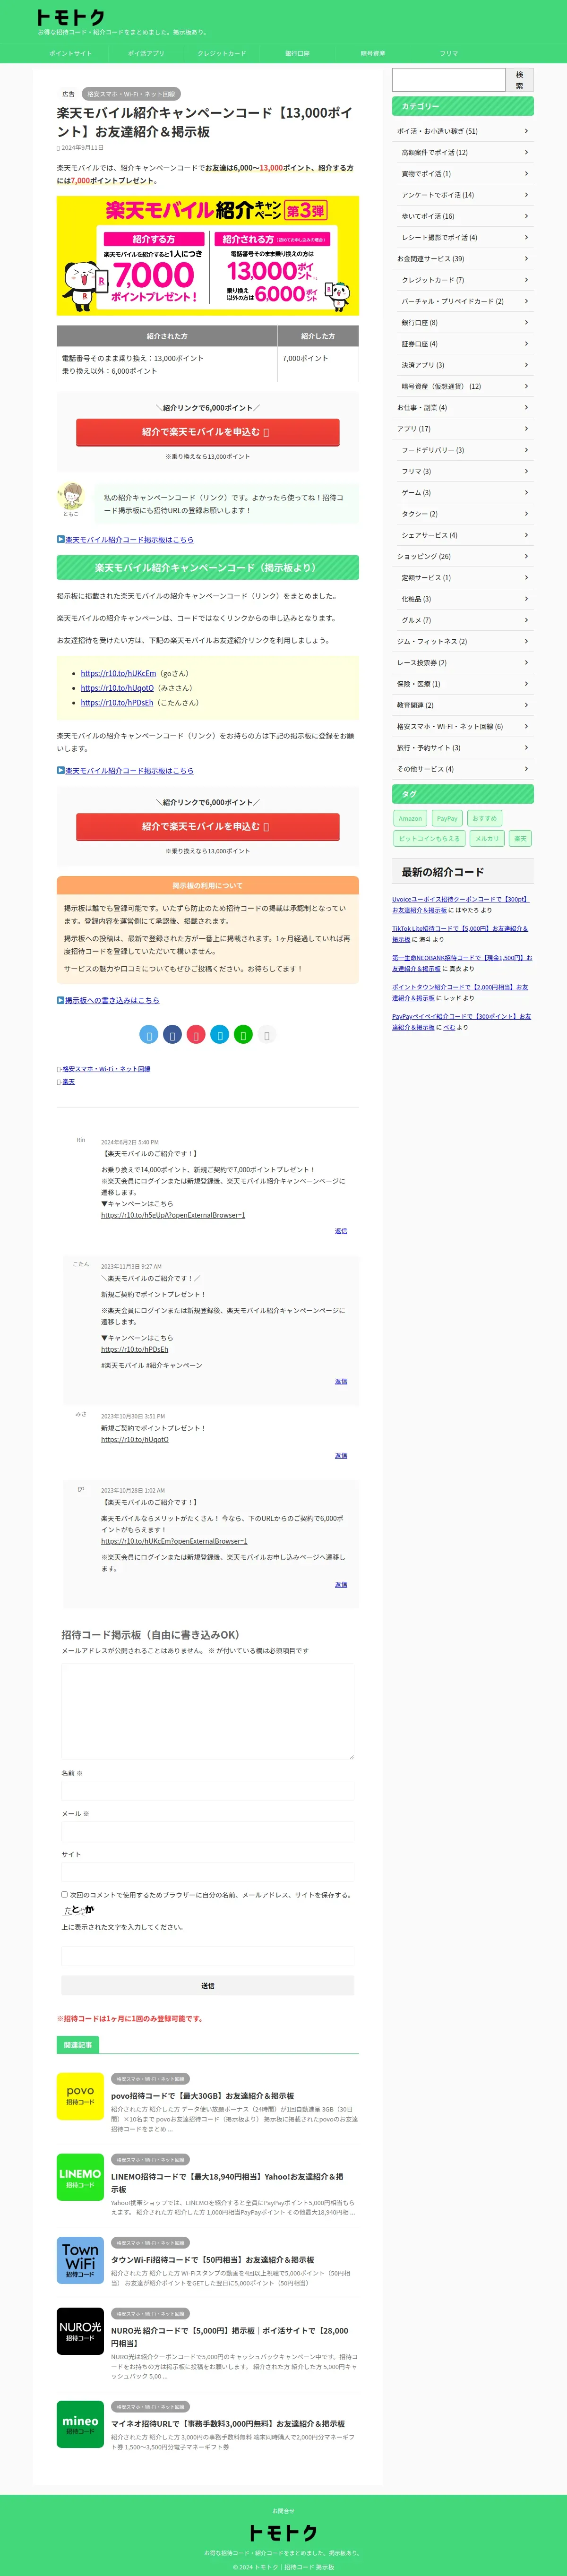
Task: Open 暗号資産 in the top nav
Action: click(x=373, y=53)
